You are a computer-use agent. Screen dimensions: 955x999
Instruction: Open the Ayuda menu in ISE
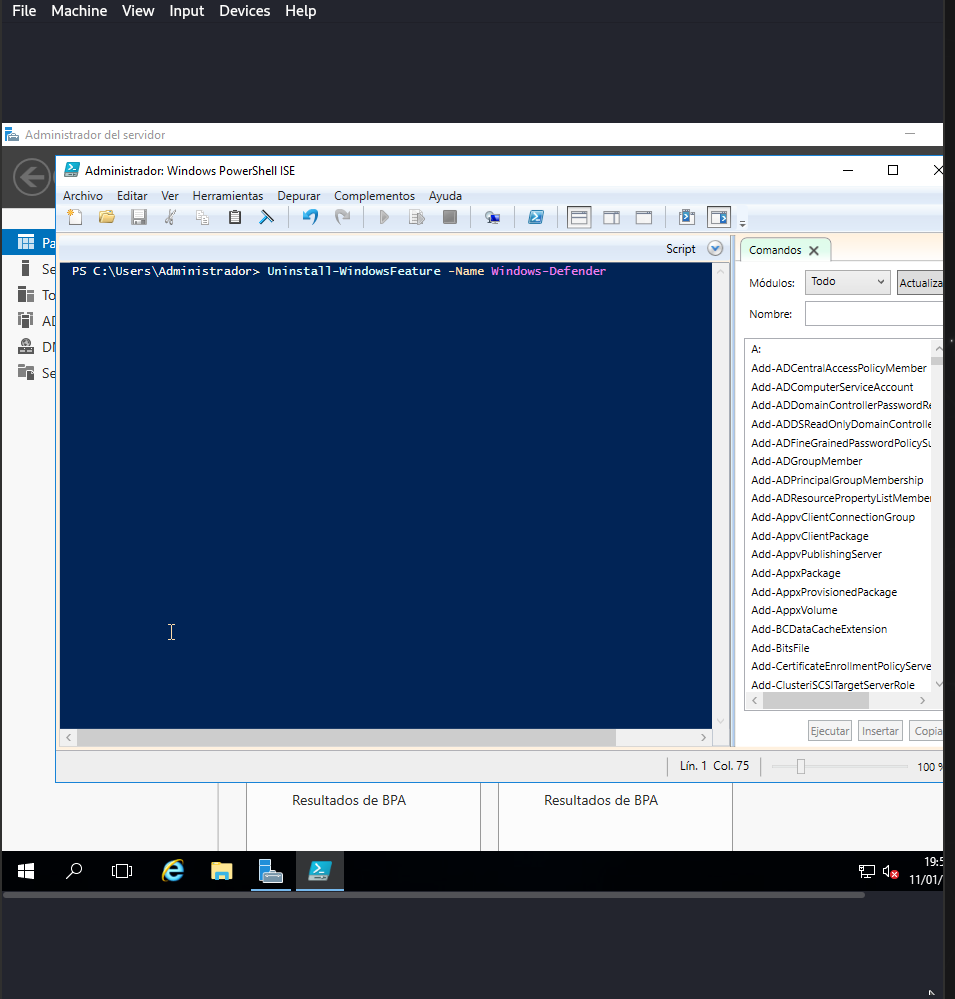point(445,196)
